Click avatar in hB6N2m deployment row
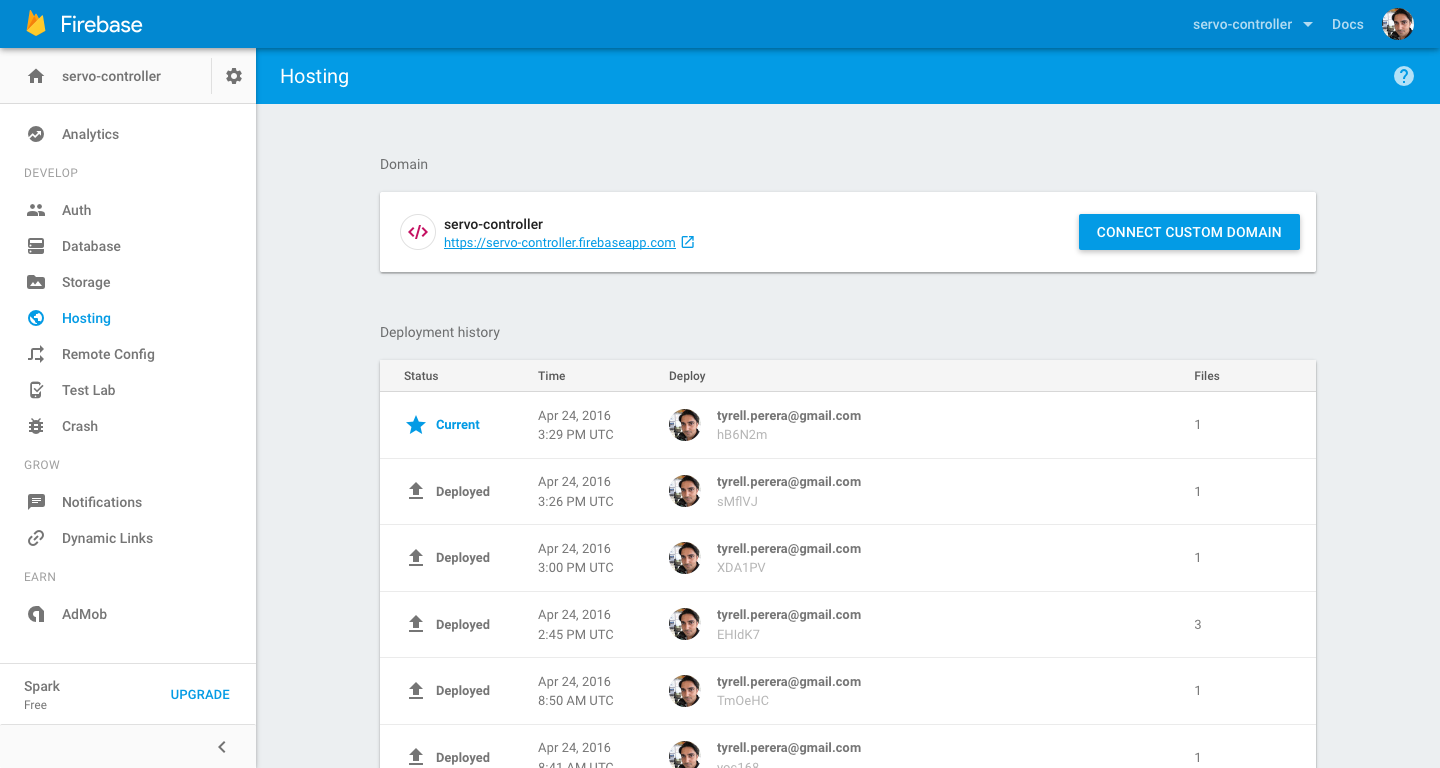The image size is (1440, 768). point(685,425)
